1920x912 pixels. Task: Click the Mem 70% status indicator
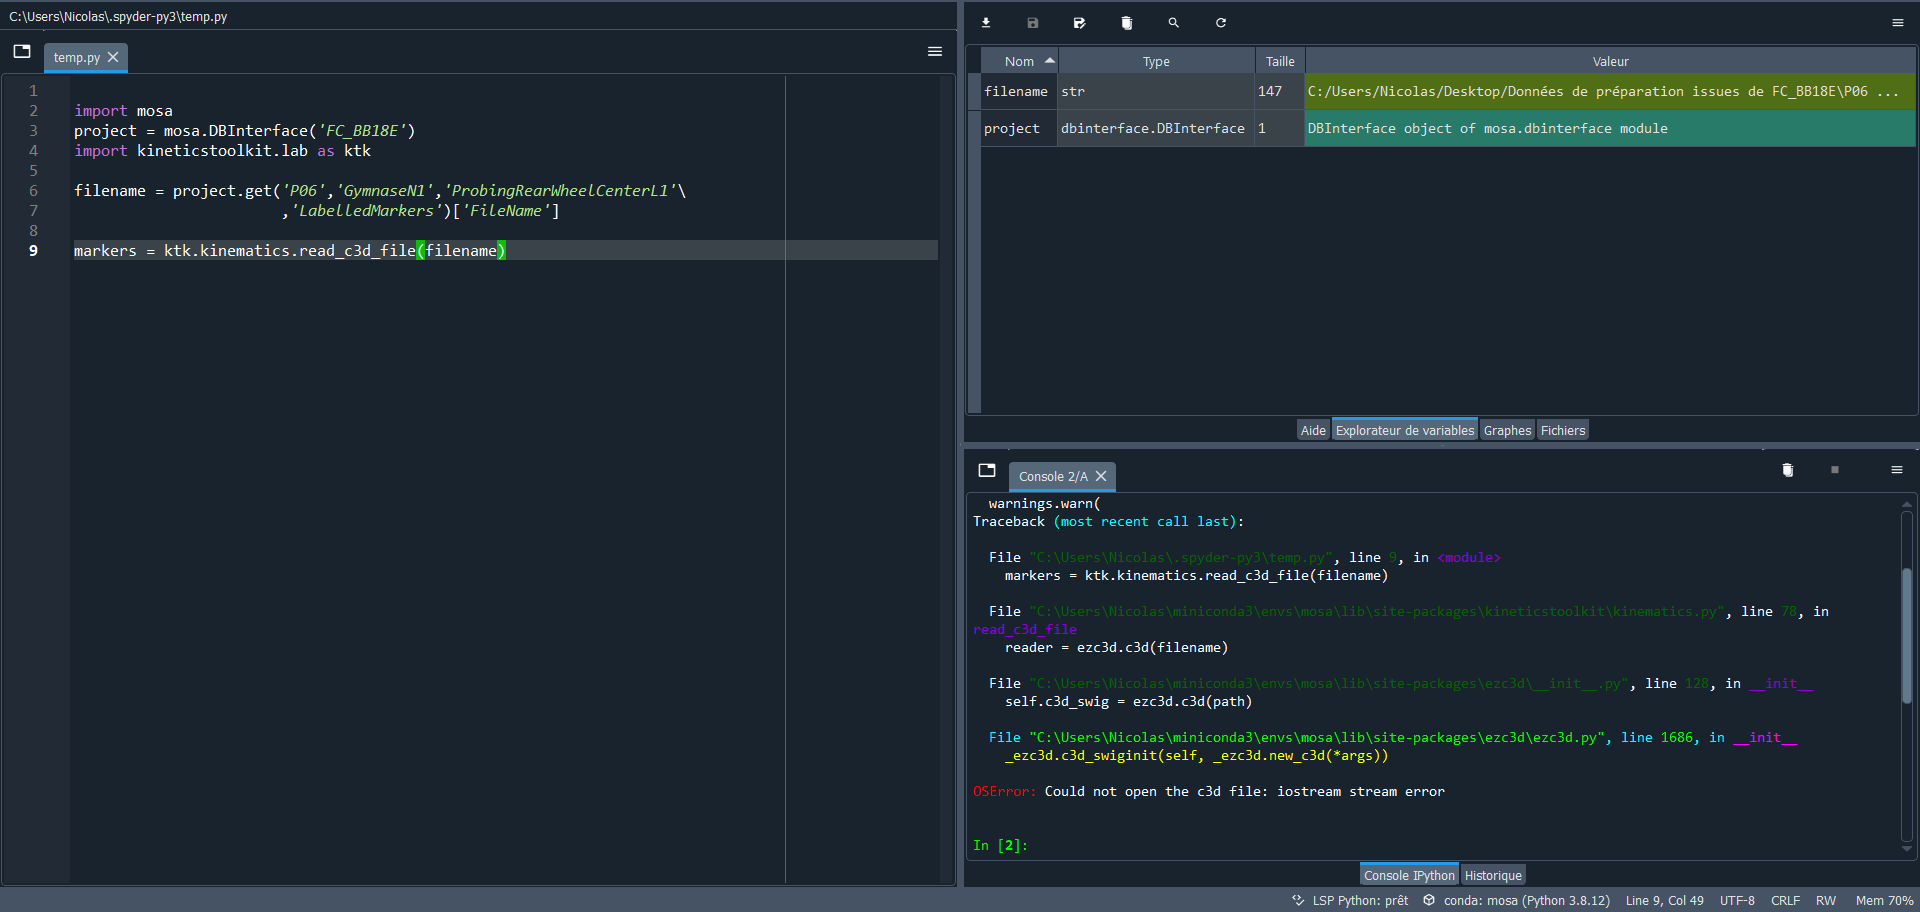click(x=1884, y=900)
